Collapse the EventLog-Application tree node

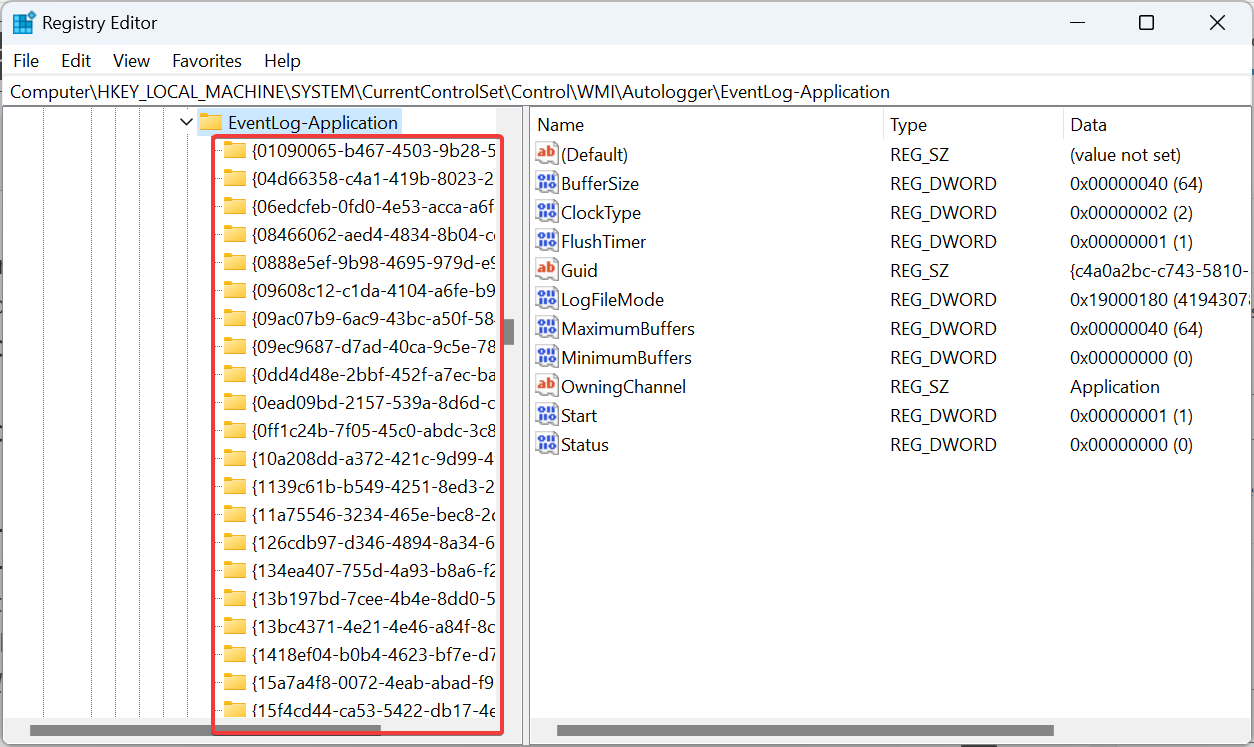pos(186,121)
